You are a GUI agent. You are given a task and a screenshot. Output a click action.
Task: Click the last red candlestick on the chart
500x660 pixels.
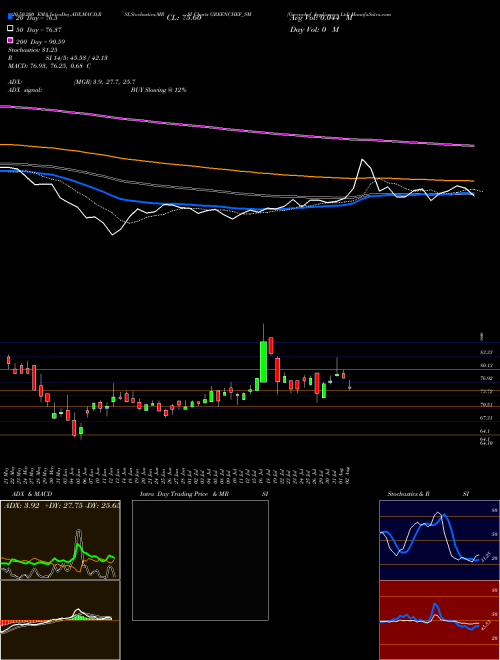tap(350, 388)
